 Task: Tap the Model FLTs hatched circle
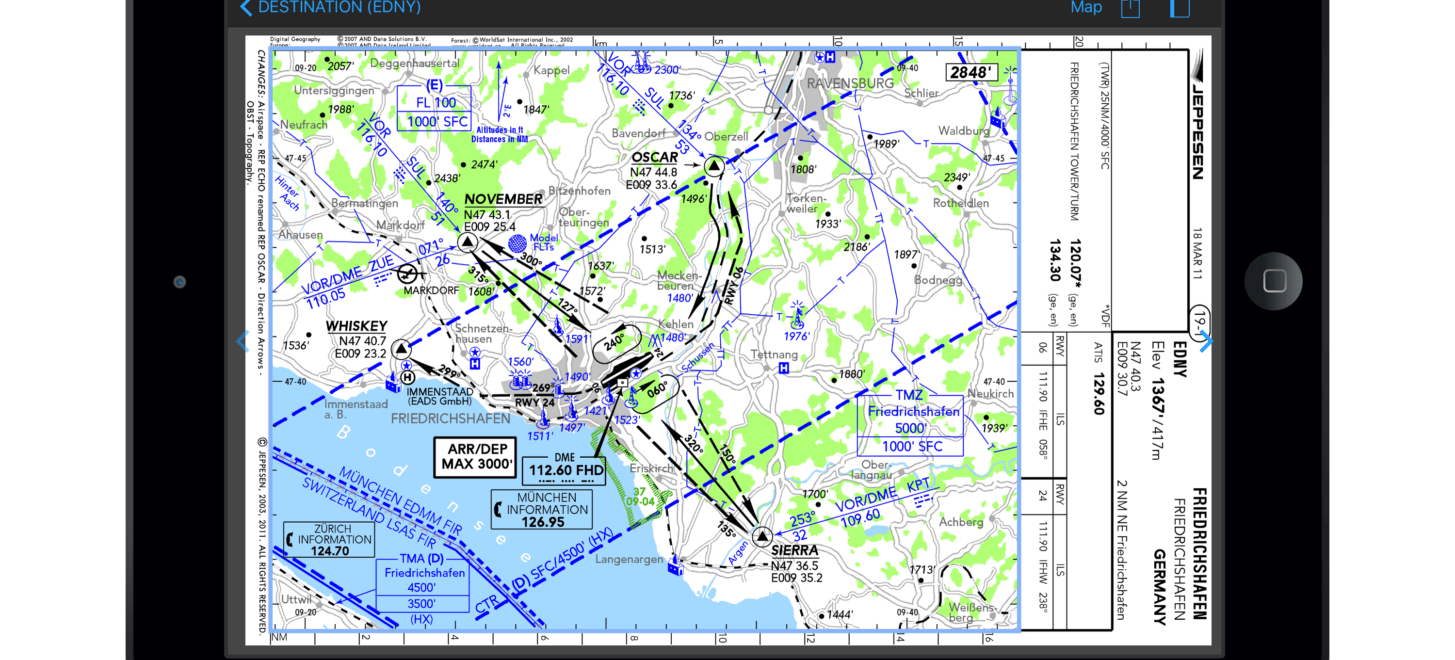[517, 243]
